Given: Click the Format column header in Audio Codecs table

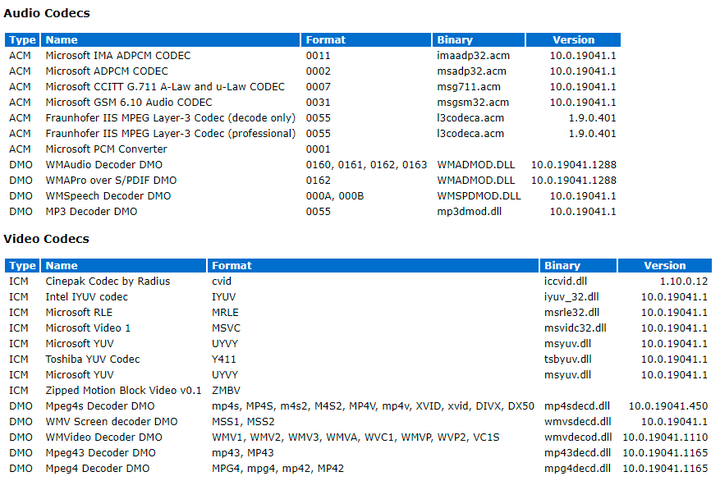Looking at the screenshot, I should pos(326,40).
